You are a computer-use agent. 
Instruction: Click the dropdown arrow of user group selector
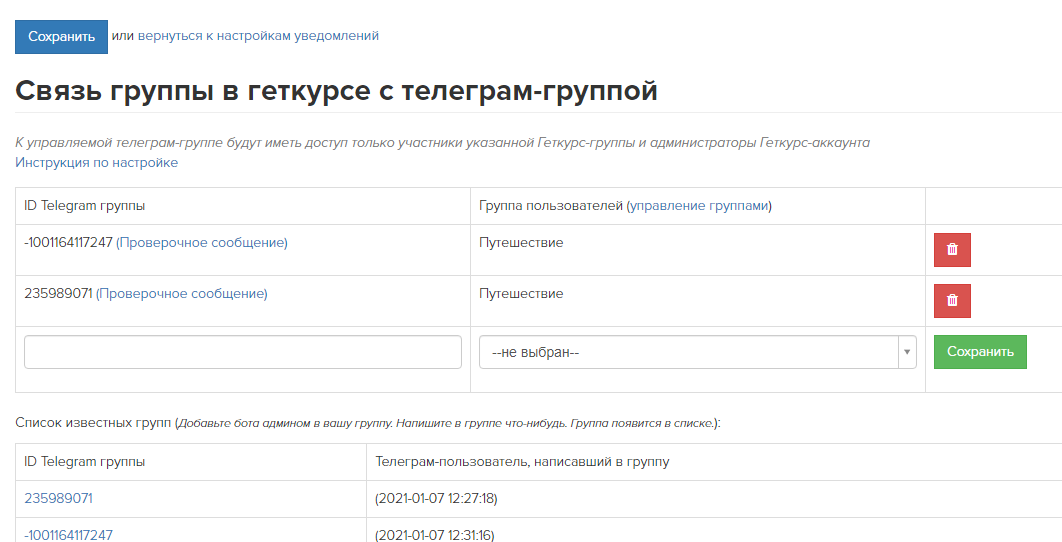(x=908, y=352)
